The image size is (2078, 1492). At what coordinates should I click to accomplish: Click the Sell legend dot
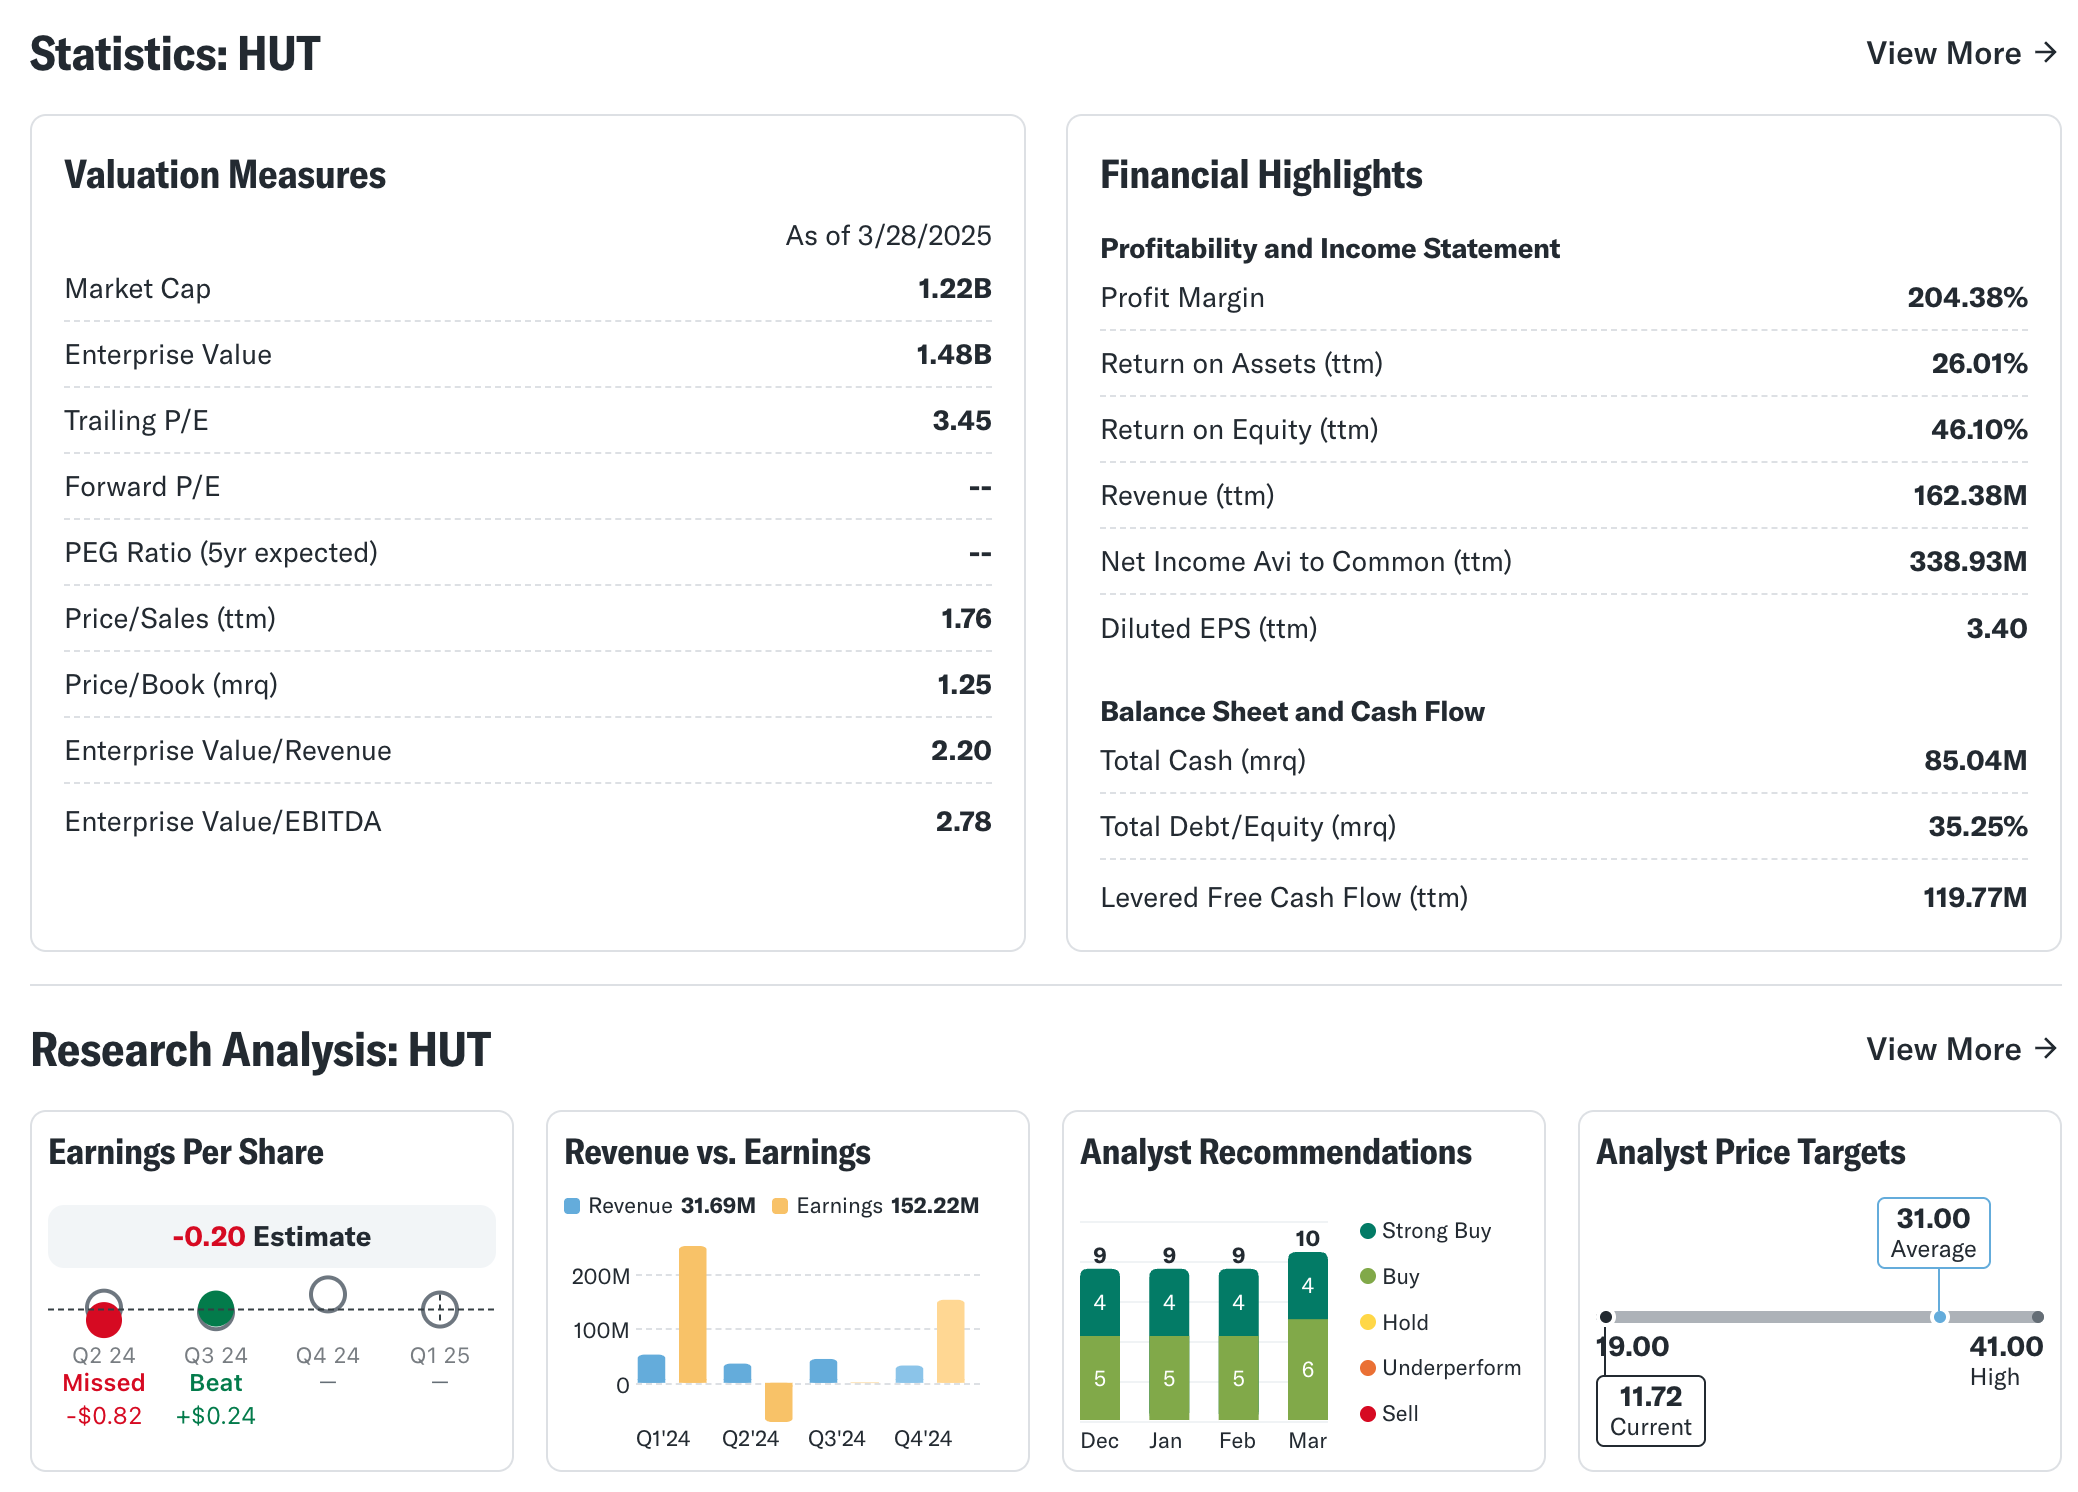[1368, 1414]
